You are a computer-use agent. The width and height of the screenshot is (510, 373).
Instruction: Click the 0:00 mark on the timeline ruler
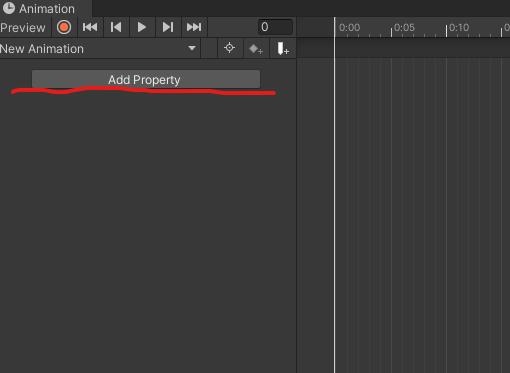coord(349,27)
